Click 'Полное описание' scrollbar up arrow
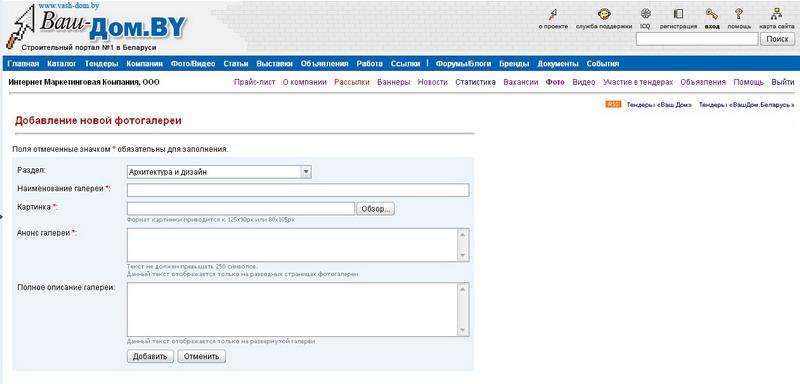800x384 pixels. pyautogui.click(x=463, y=289)
